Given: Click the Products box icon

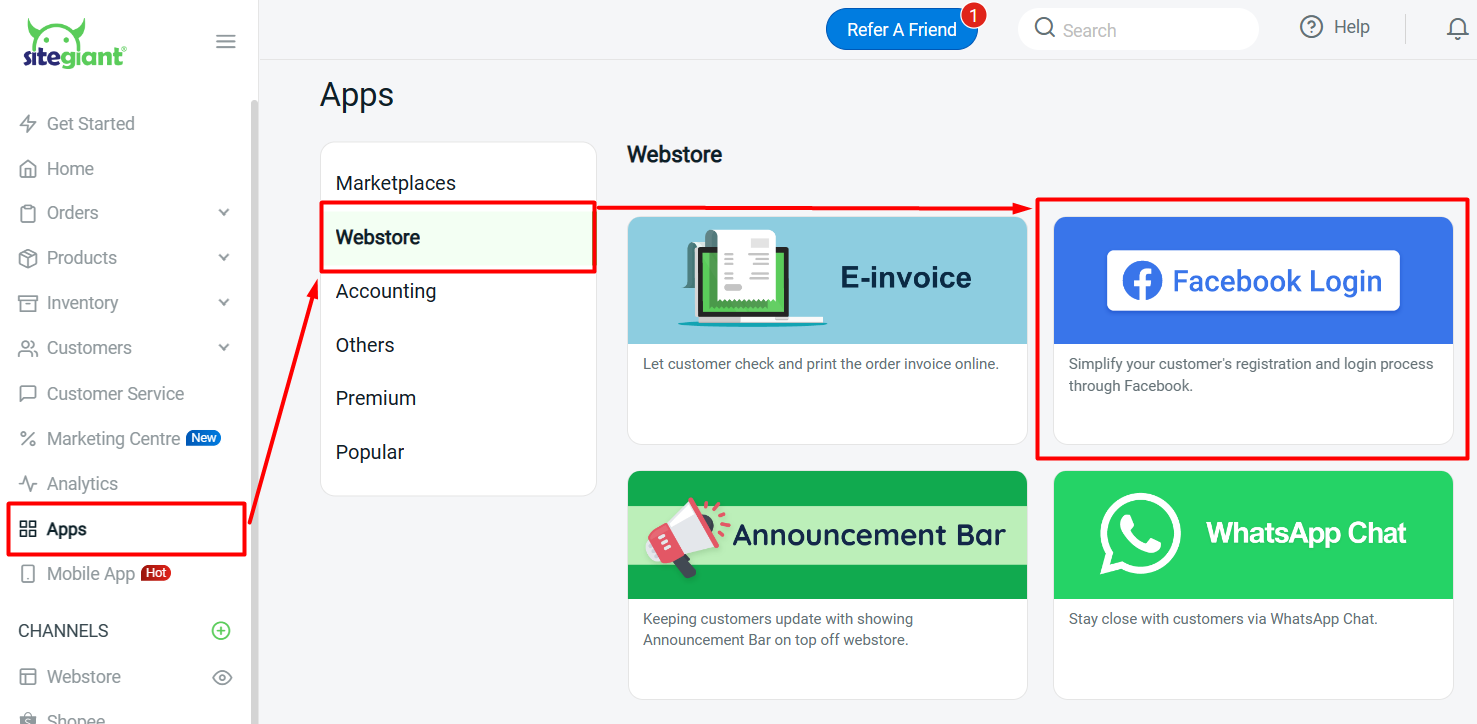Looking at the screenshot, I should pyautogui.click(x=28, y=258).
